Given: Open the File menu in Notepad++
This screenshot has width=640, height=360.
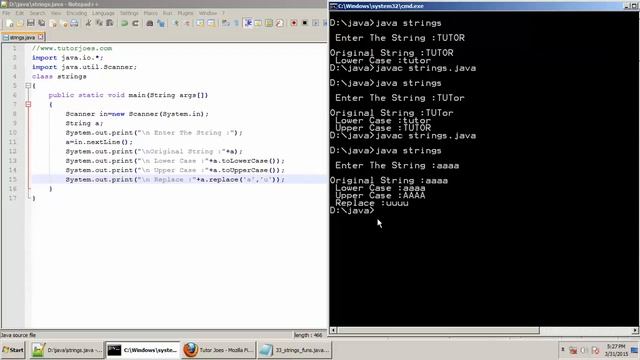Looking at the screenshot, I should pyautogui.click(x=6, y=13).
